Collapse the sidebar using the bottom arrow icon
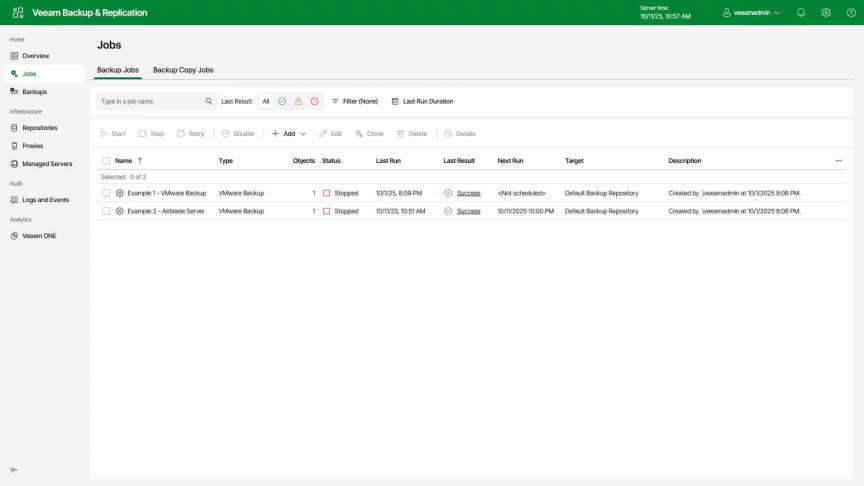864x486 pixels. coord(14,469)
